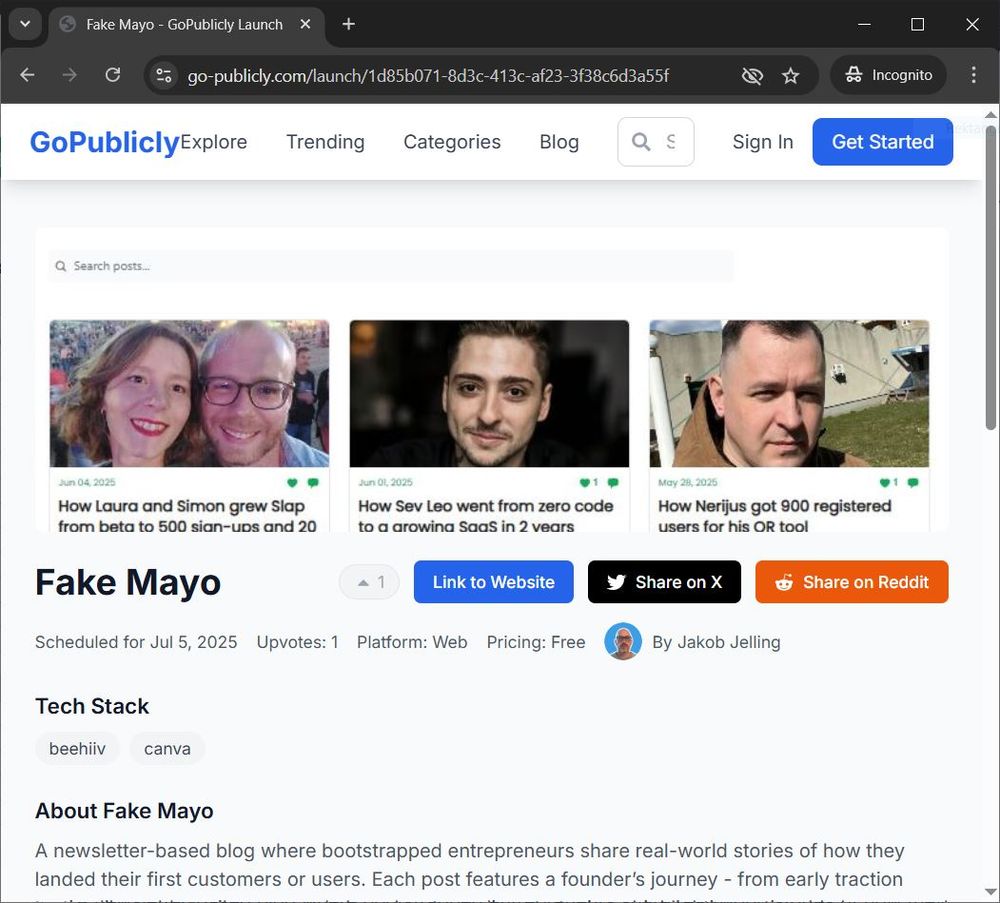Like the Nerijus post heart
The height and width of the screenshot is (903, 1000).
(884, 483)
